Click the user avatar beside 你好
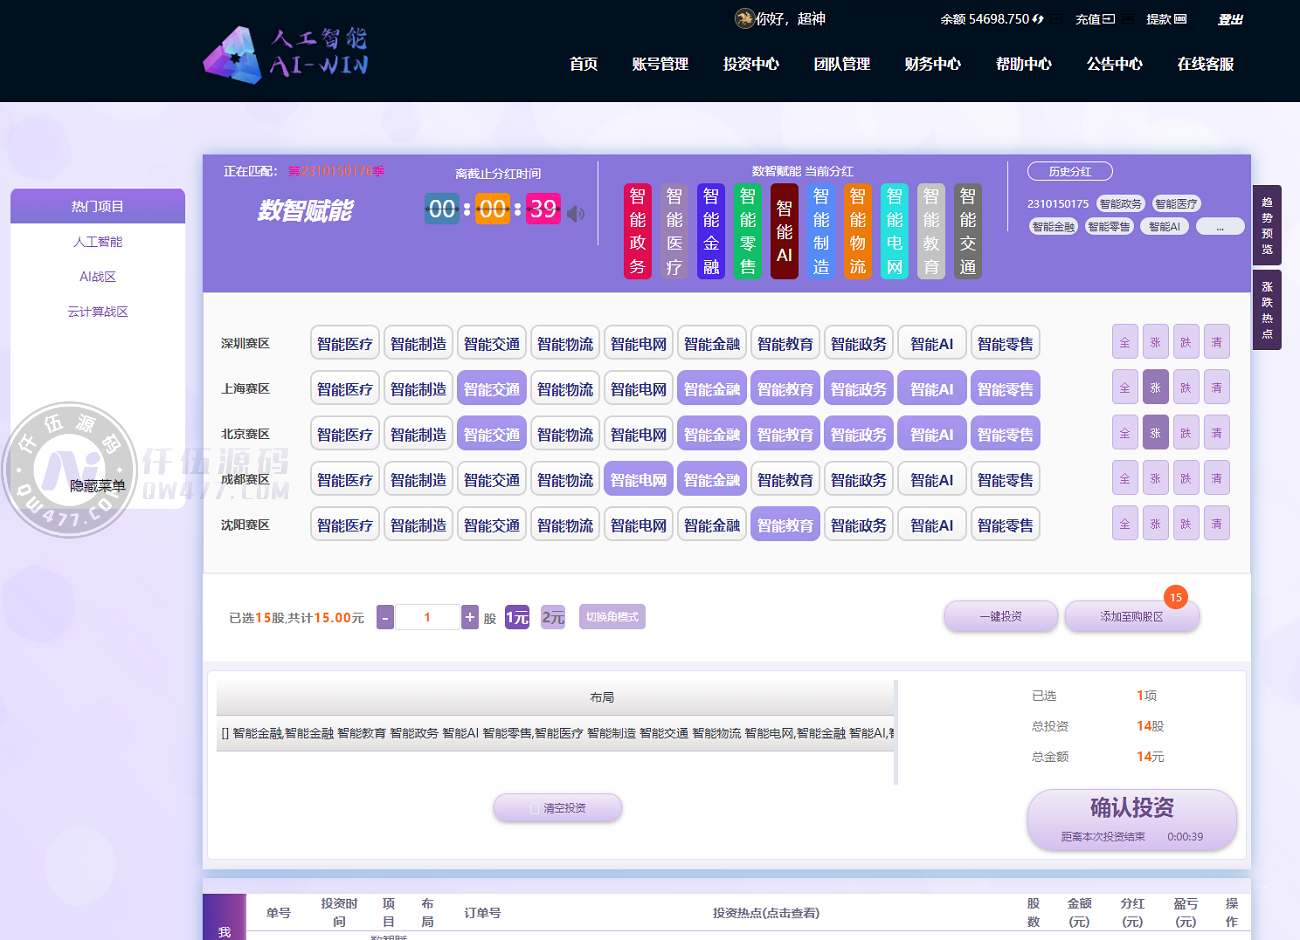The image size is (1300, 940). [744, 19]
